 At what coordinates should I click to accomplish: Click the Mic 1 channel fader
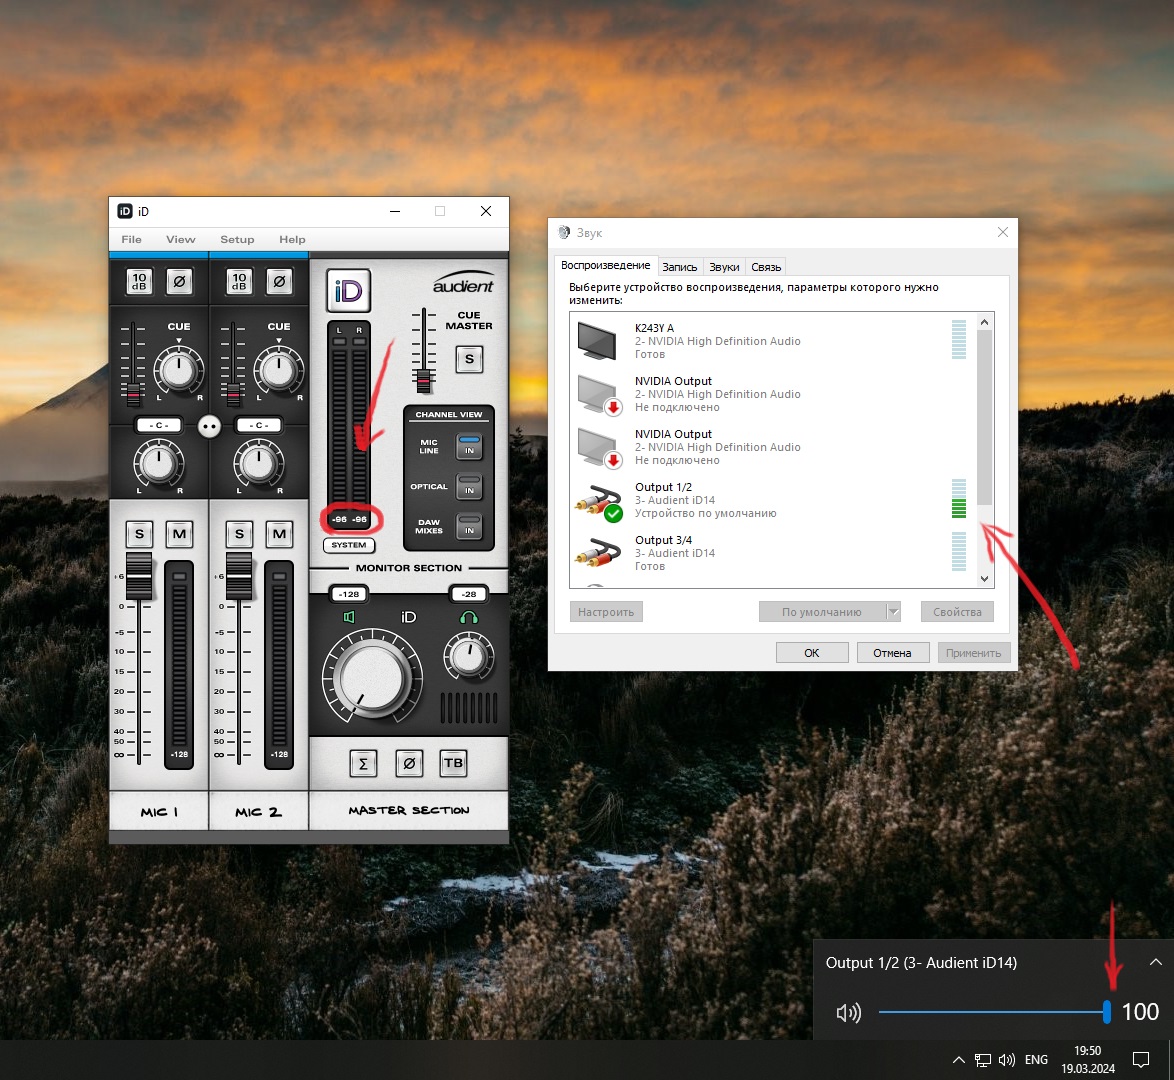coord(139,576)
